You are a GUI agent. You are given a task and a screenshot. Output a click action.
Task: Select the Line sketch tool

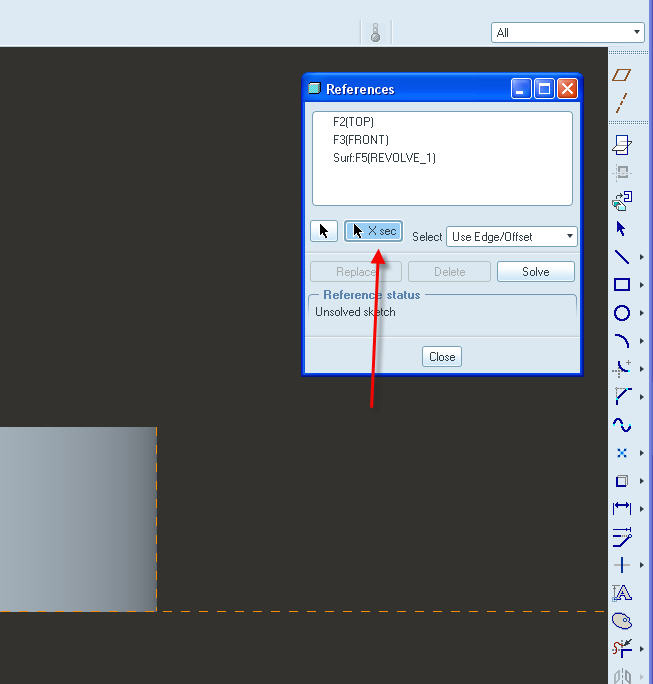point(622,257)
